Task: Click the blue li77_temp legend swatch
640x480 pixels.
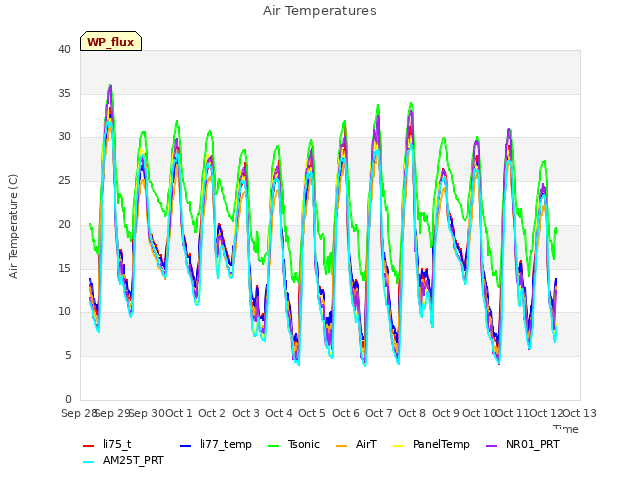Action: tap(186, 445)
